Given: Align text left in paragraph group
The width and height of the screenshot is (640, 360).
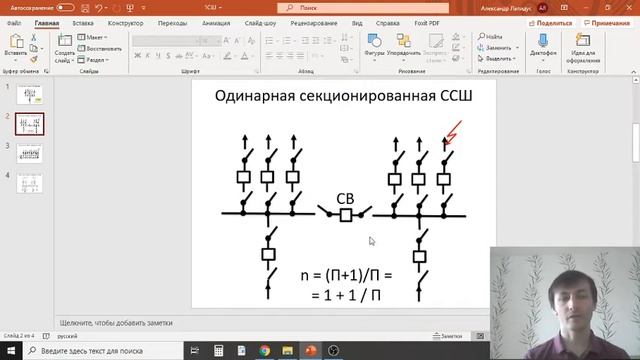Looking at the screenshot, I should tap(269, 56).
